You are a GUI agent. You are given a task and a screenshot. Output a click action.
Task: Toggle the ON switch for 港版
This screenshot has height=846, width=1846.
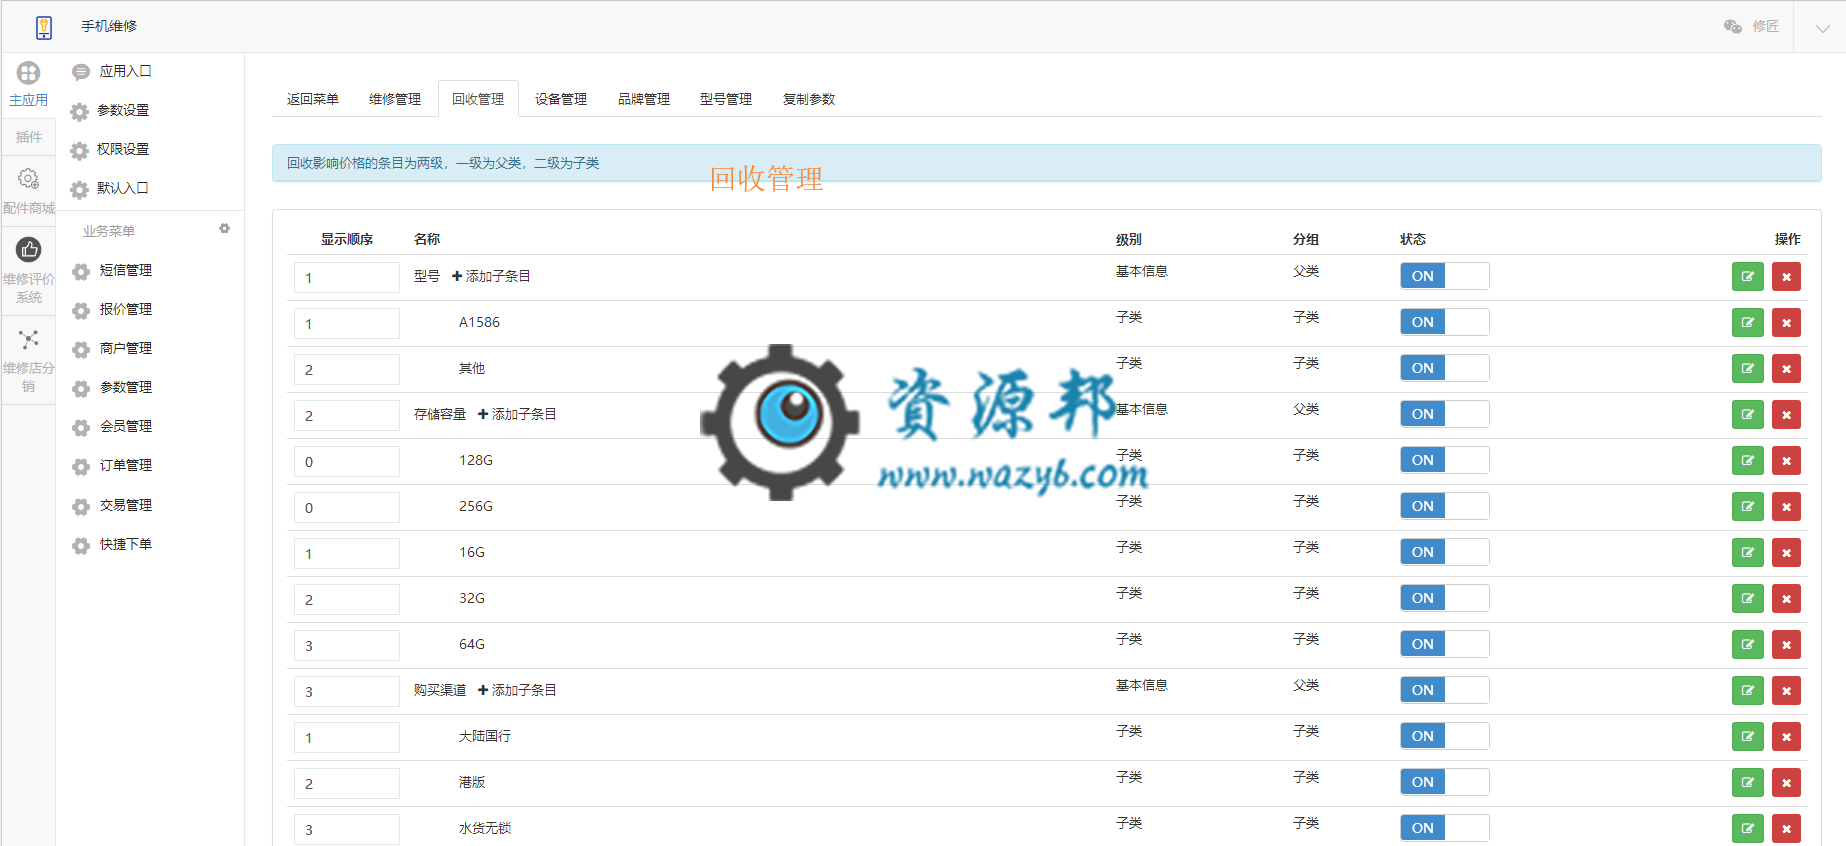1444,782
